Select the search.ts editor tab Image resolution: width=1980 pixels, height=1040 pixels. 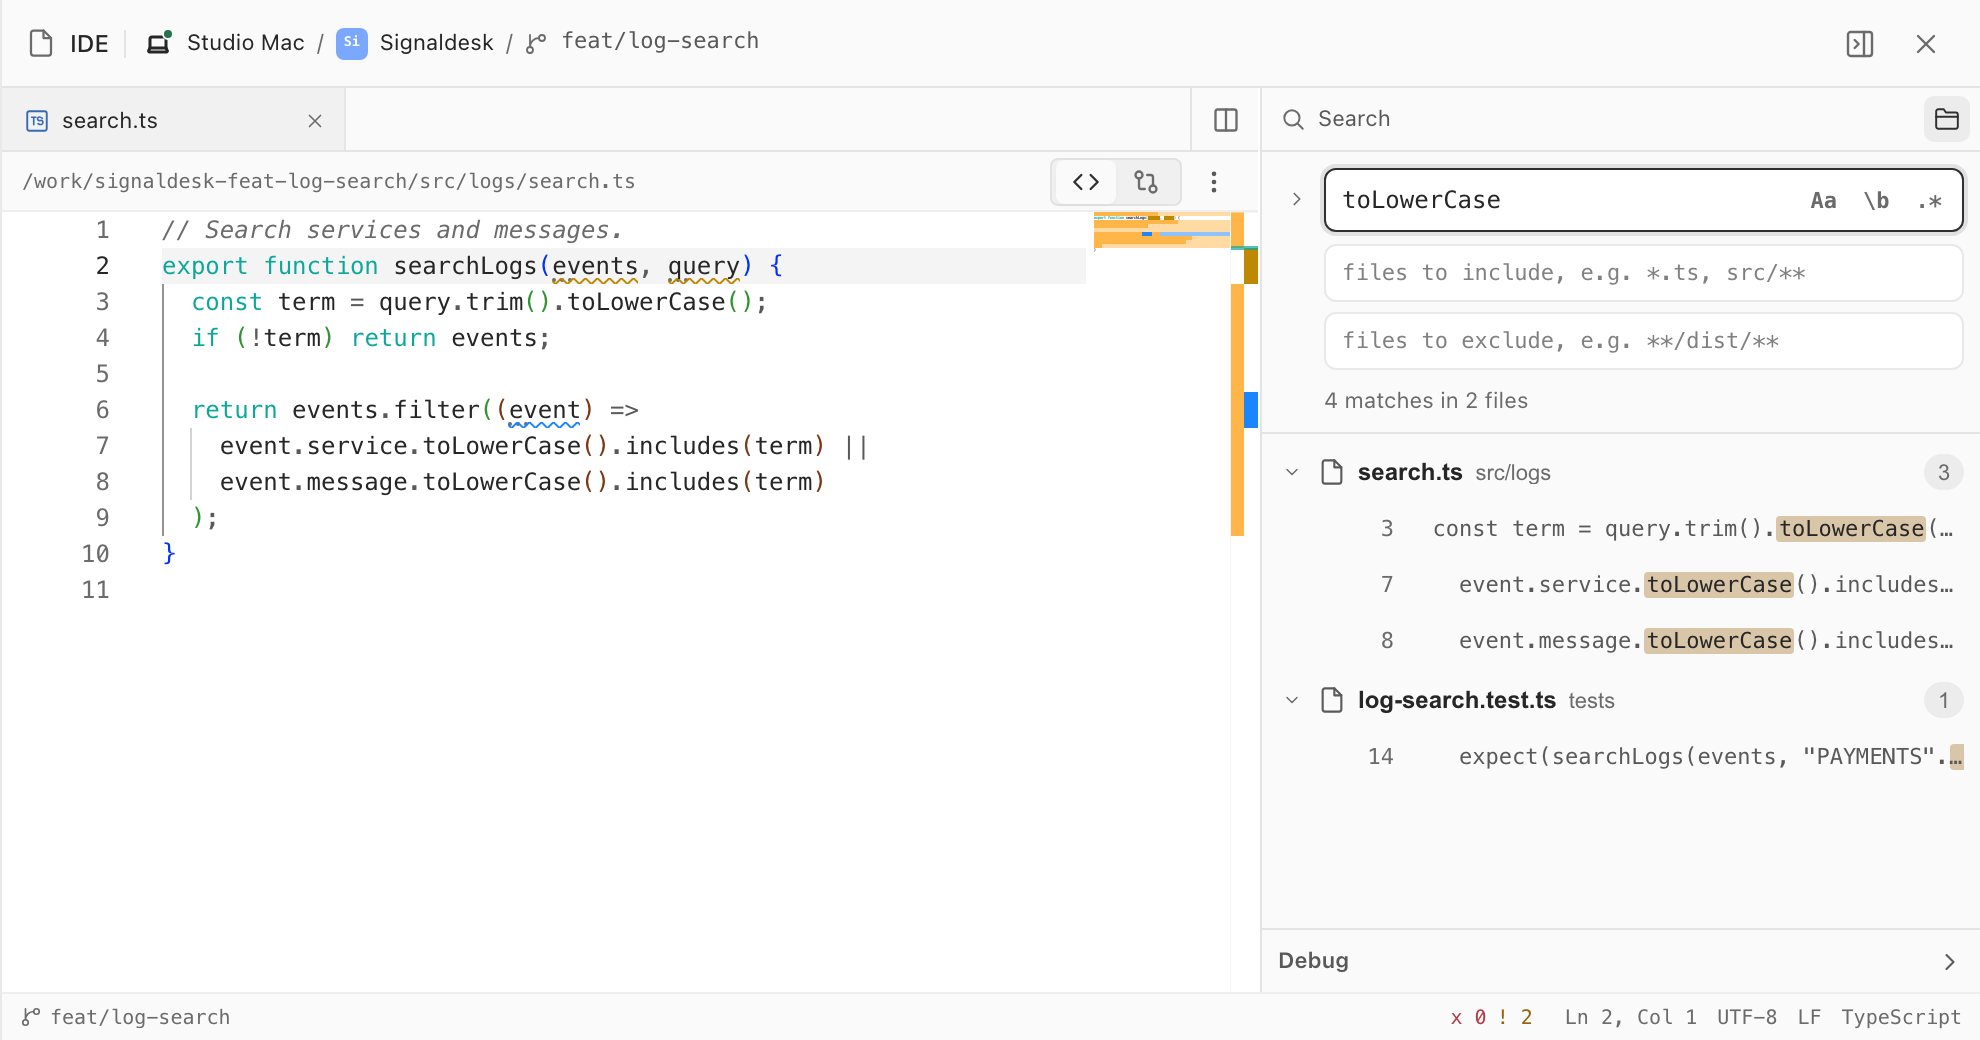174,120
